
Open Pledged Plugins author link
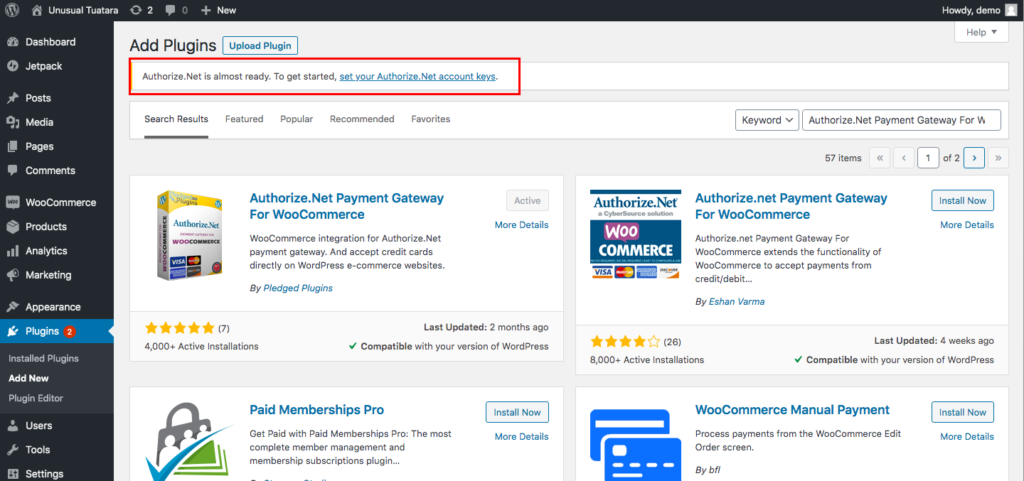pyautogui.click(x=298, y=288)
